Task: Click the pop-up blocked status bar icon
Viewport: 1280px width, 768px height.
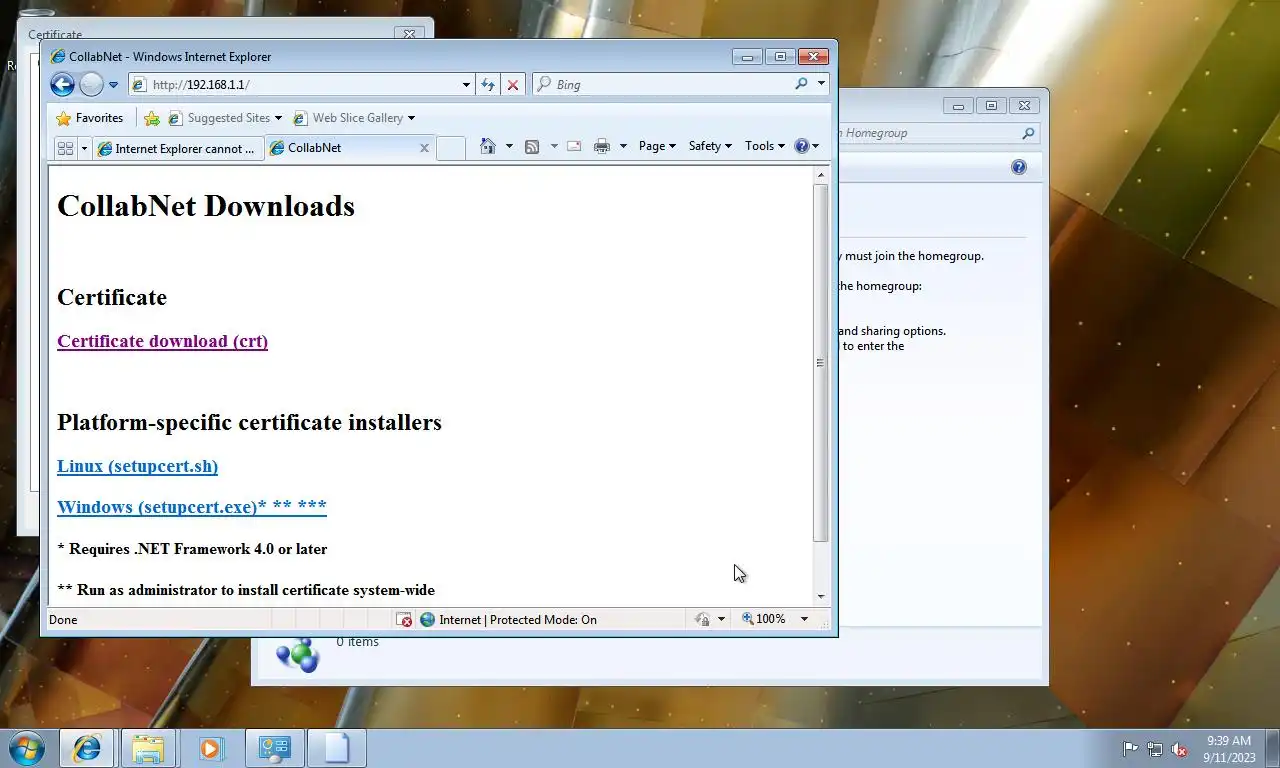Action: click(x=404, y=620)
